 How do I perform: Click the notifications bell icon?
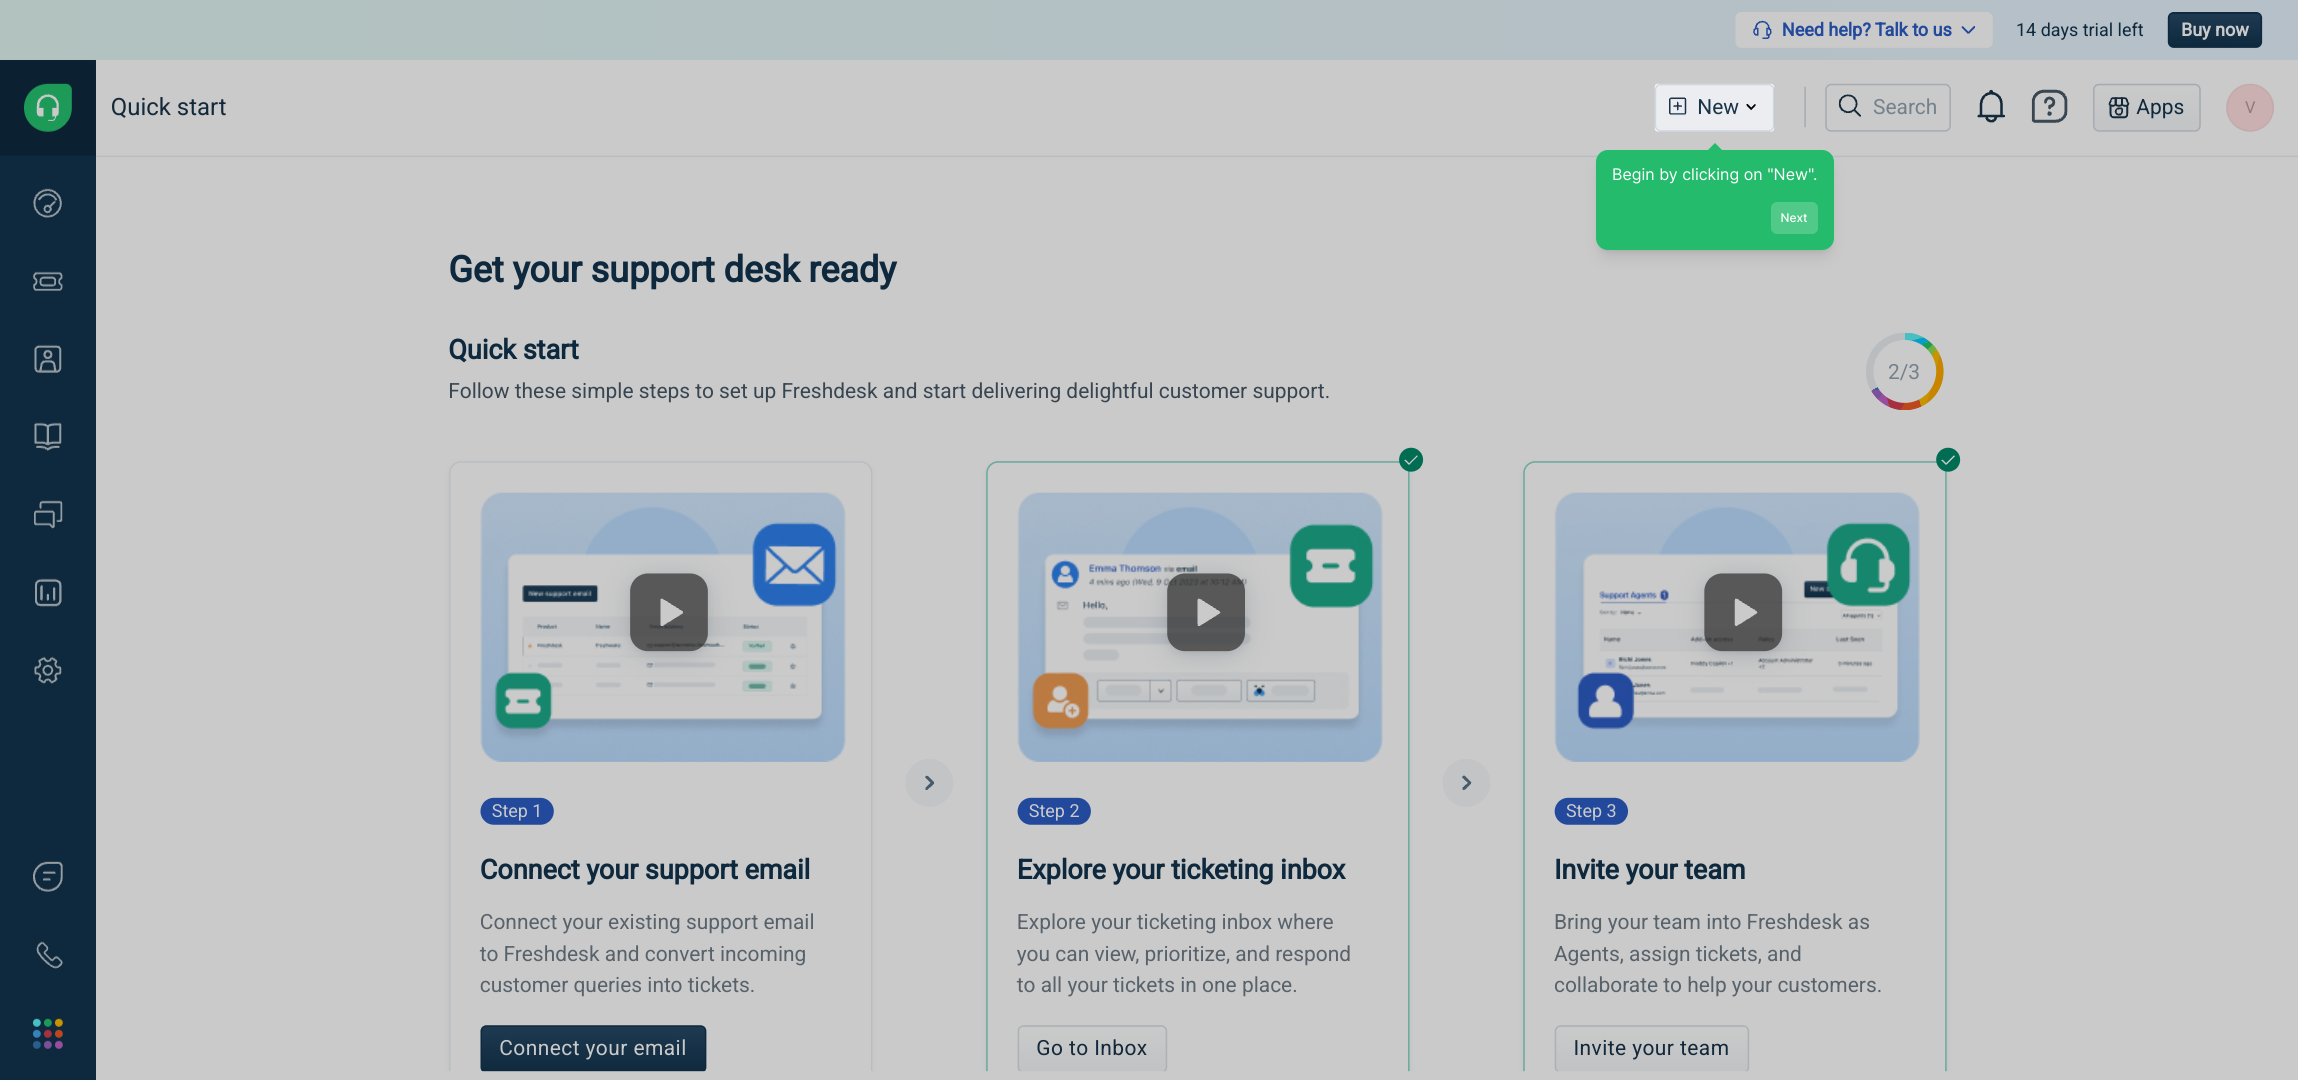(1990, 107)
